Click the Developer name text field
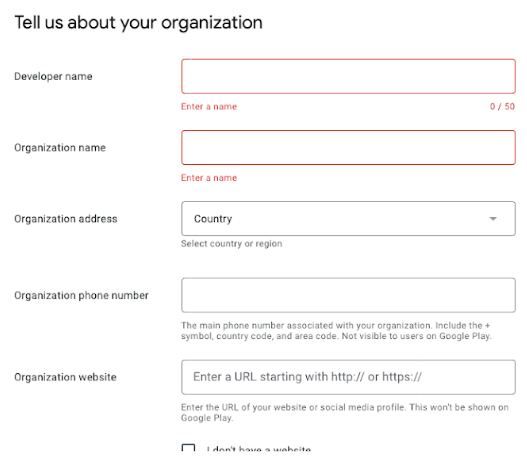Viewport: 527px width, 461px height. (x=348, y=76)
